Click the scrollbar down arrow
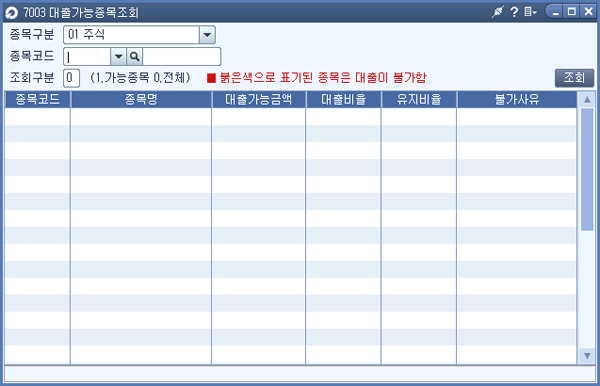600x386 pixels. click(587, 356)
